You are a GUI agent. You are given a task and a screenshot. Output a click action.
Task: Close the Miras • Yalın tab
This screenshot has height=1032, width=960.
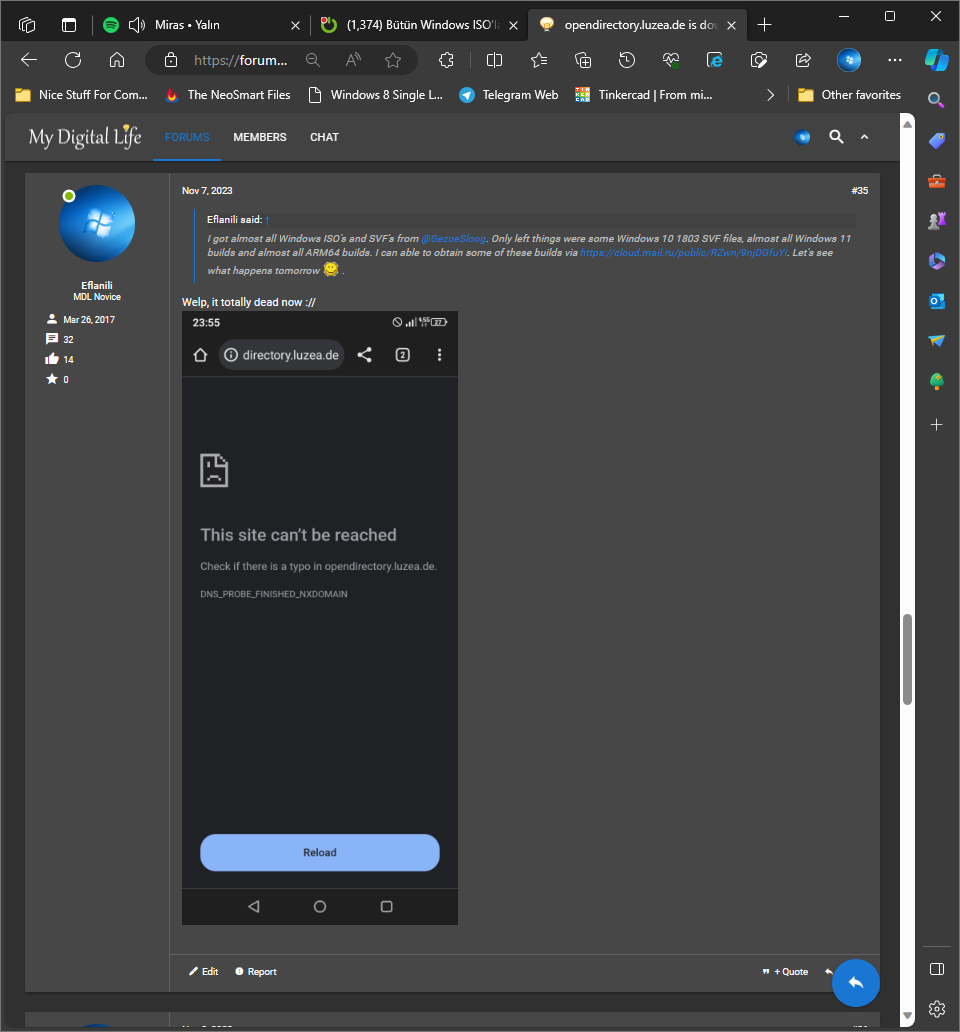tap(295, 25)
